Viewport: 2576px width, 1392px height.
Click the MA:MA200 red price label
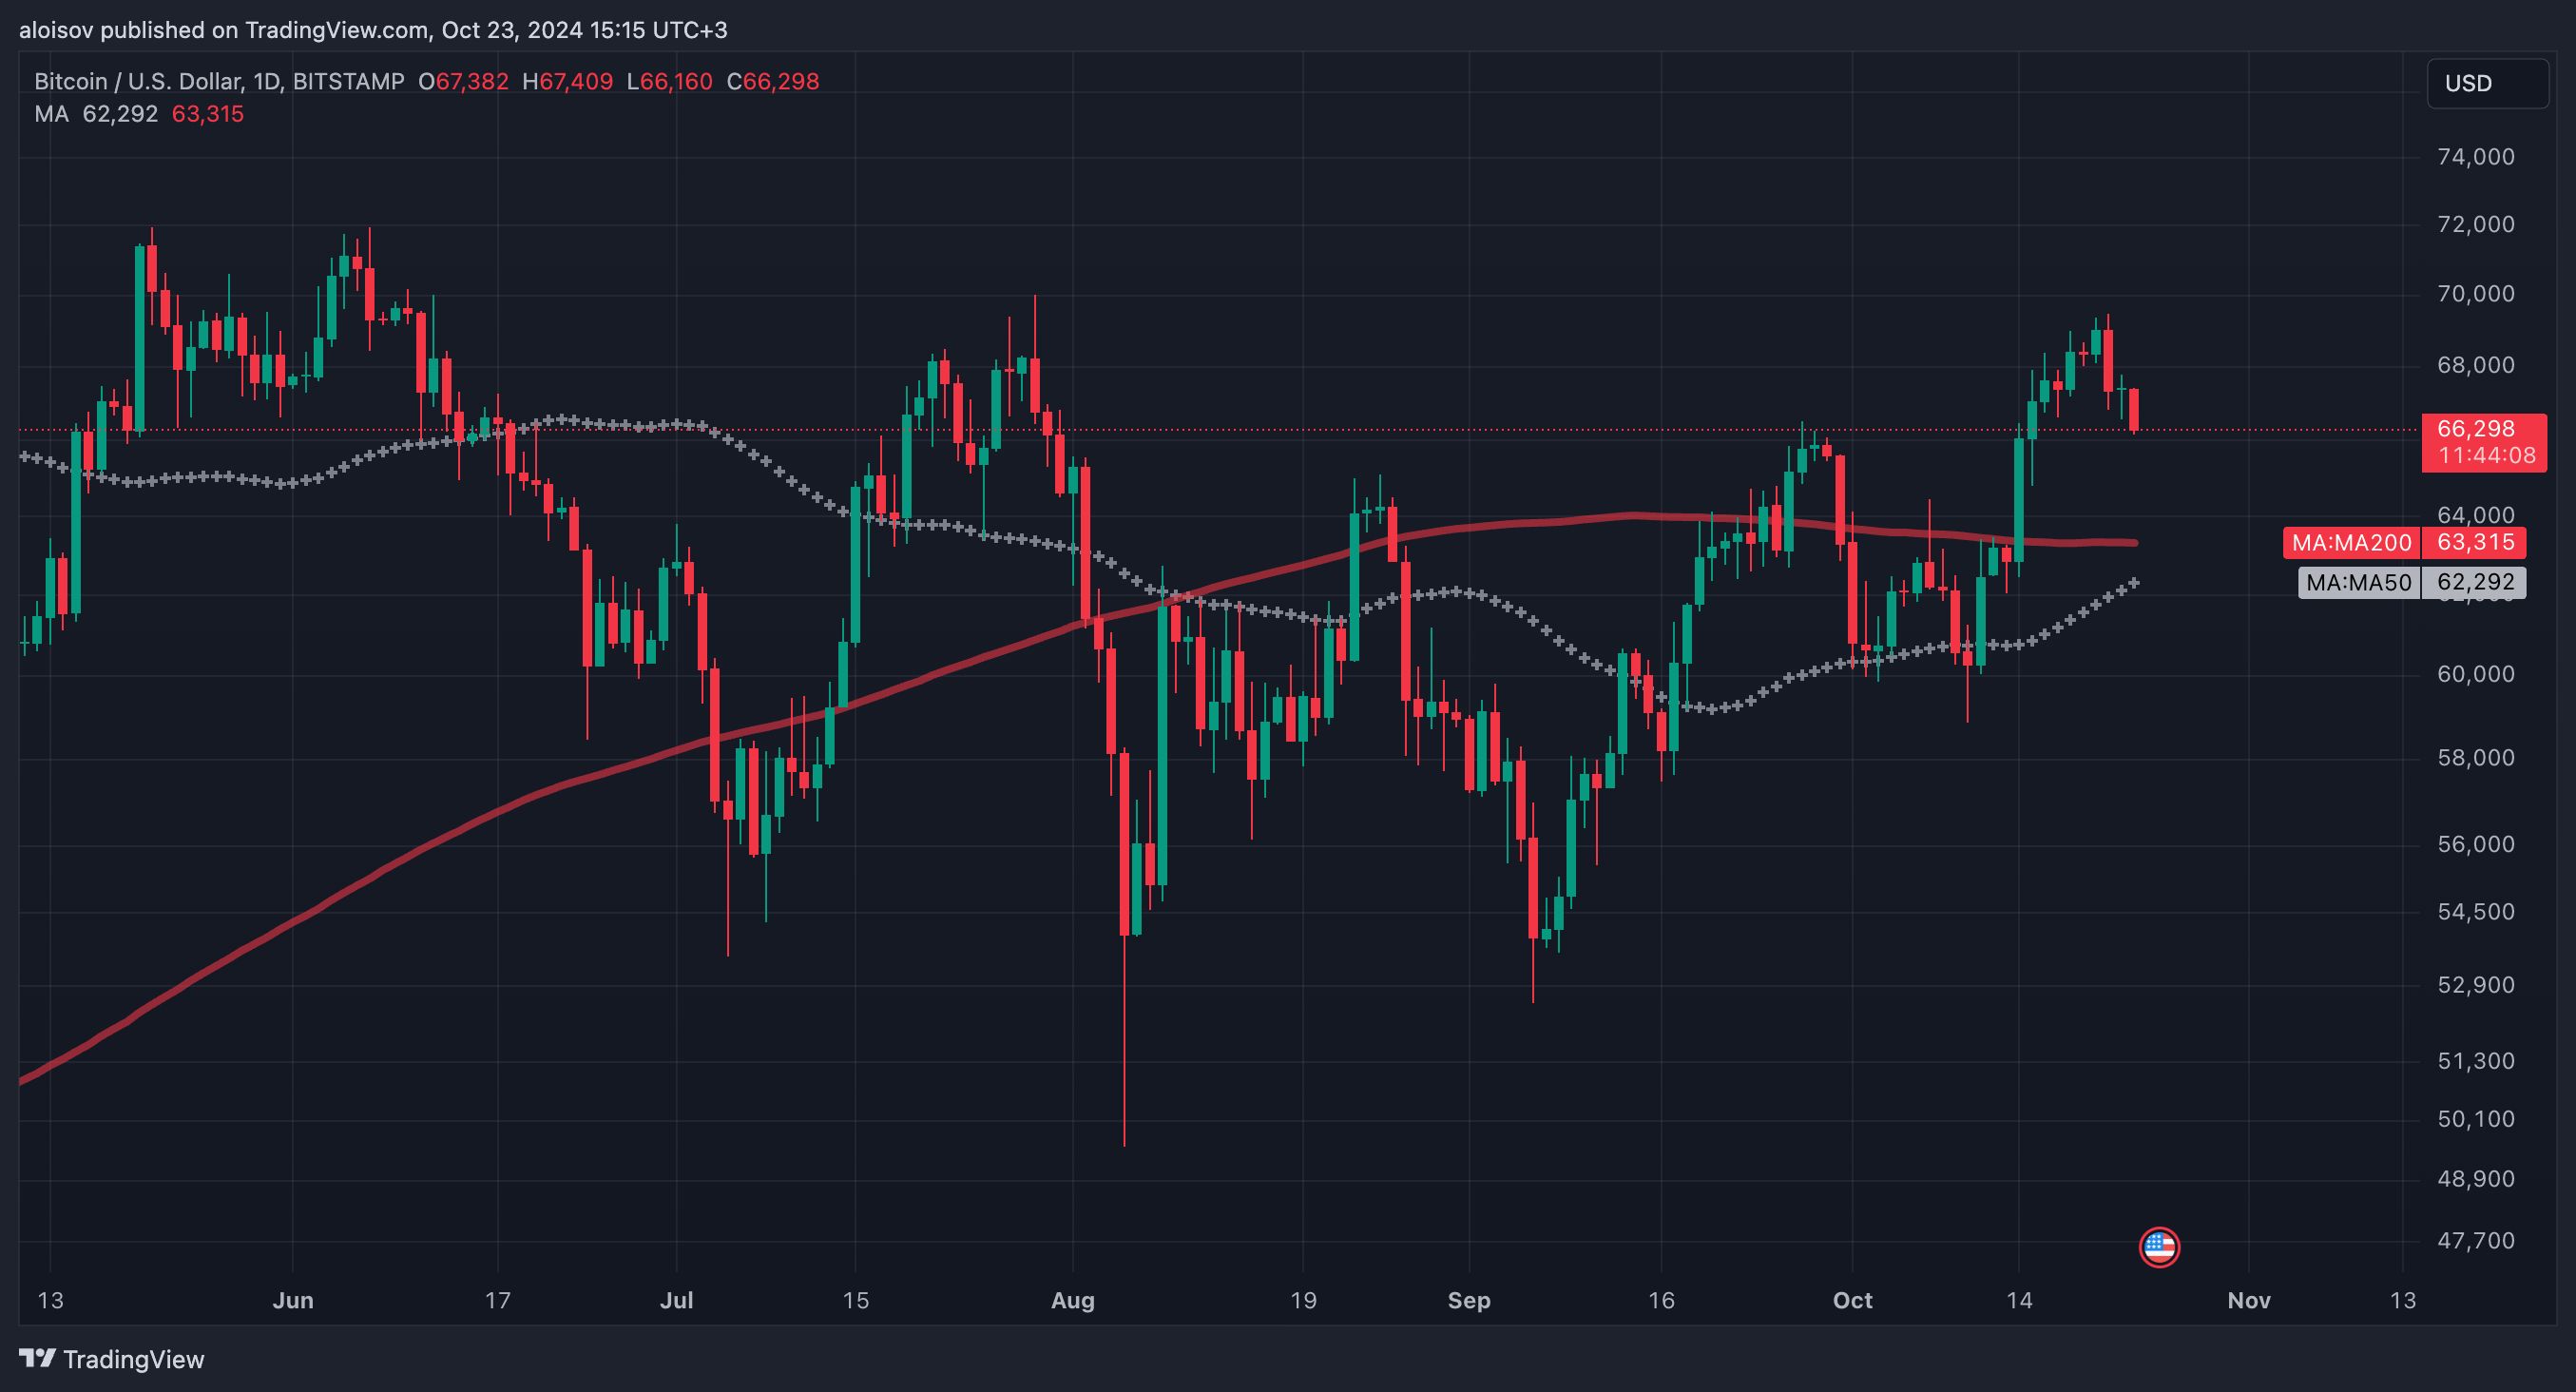[2351, 543]
